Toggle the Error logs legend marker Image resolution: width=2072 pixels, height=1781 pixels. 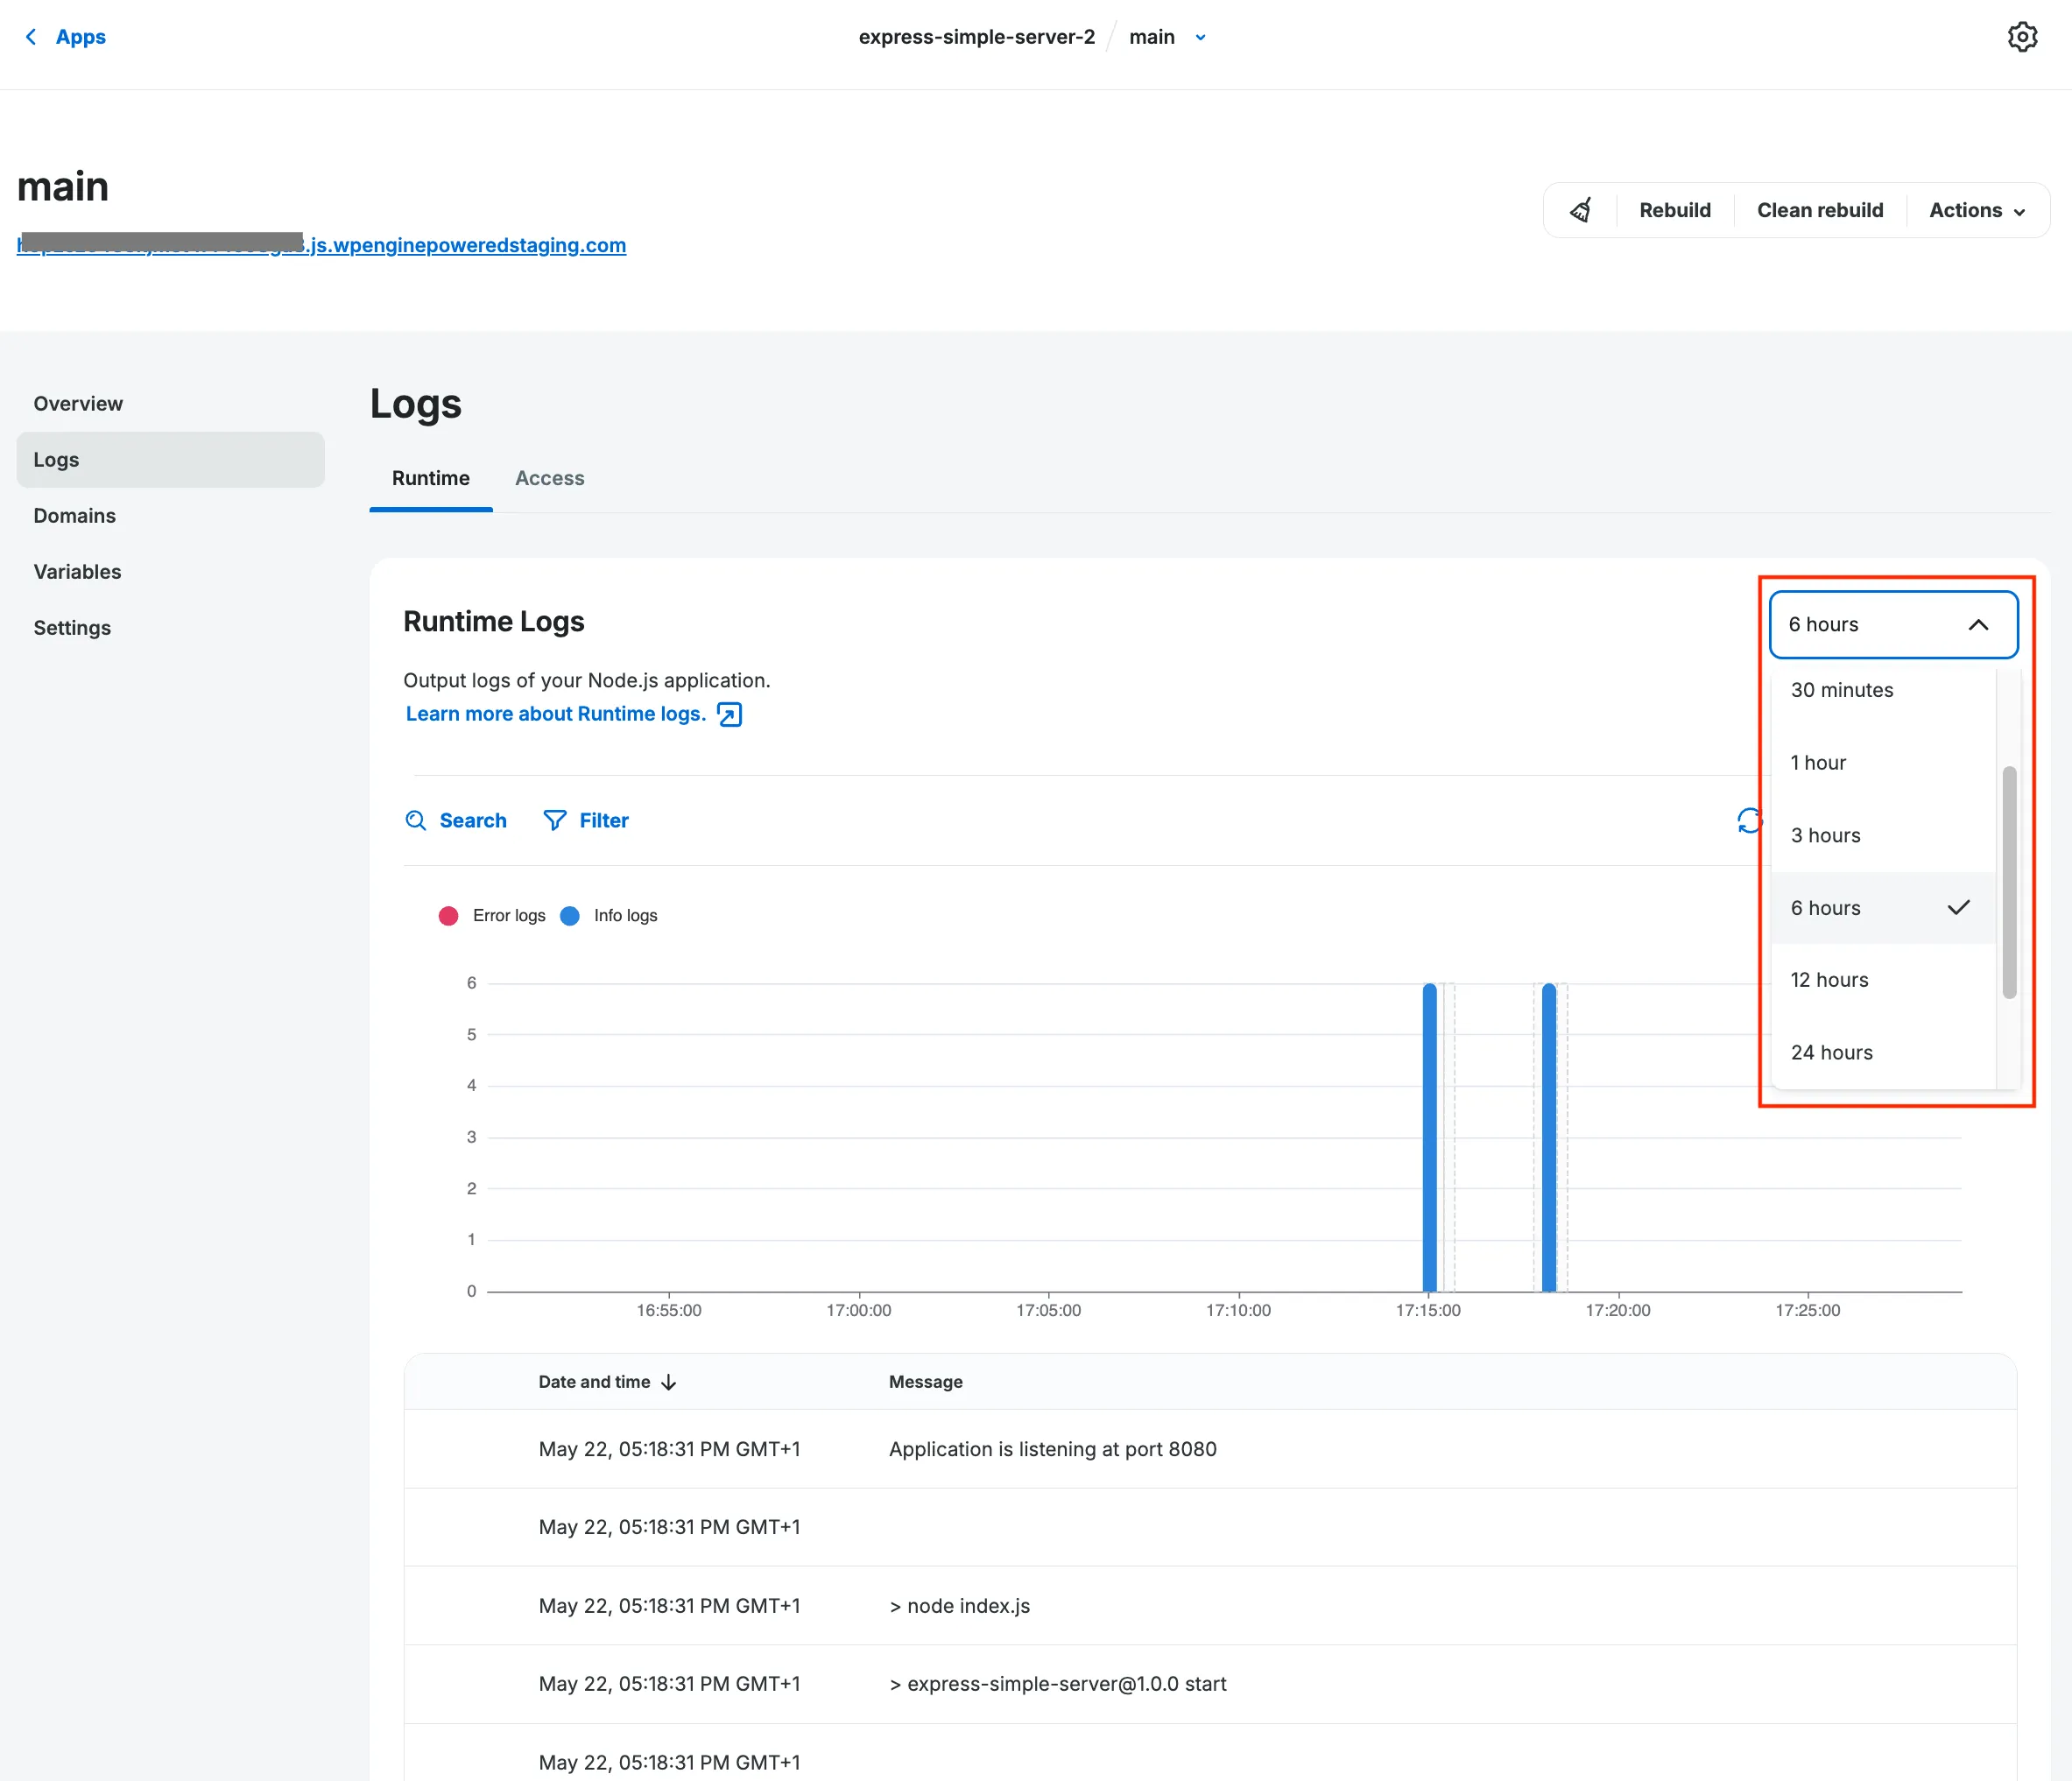[x=448, y=915]
